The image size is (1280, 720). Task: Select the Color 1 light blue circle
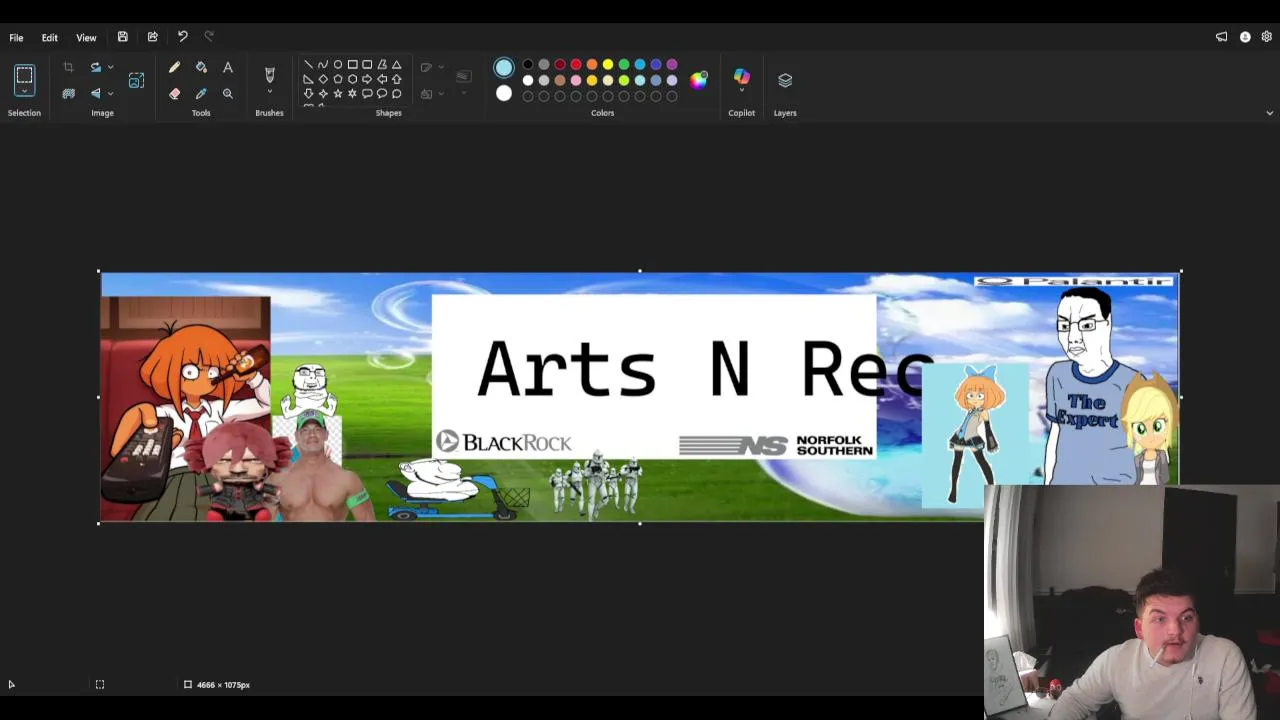[504, 68]
